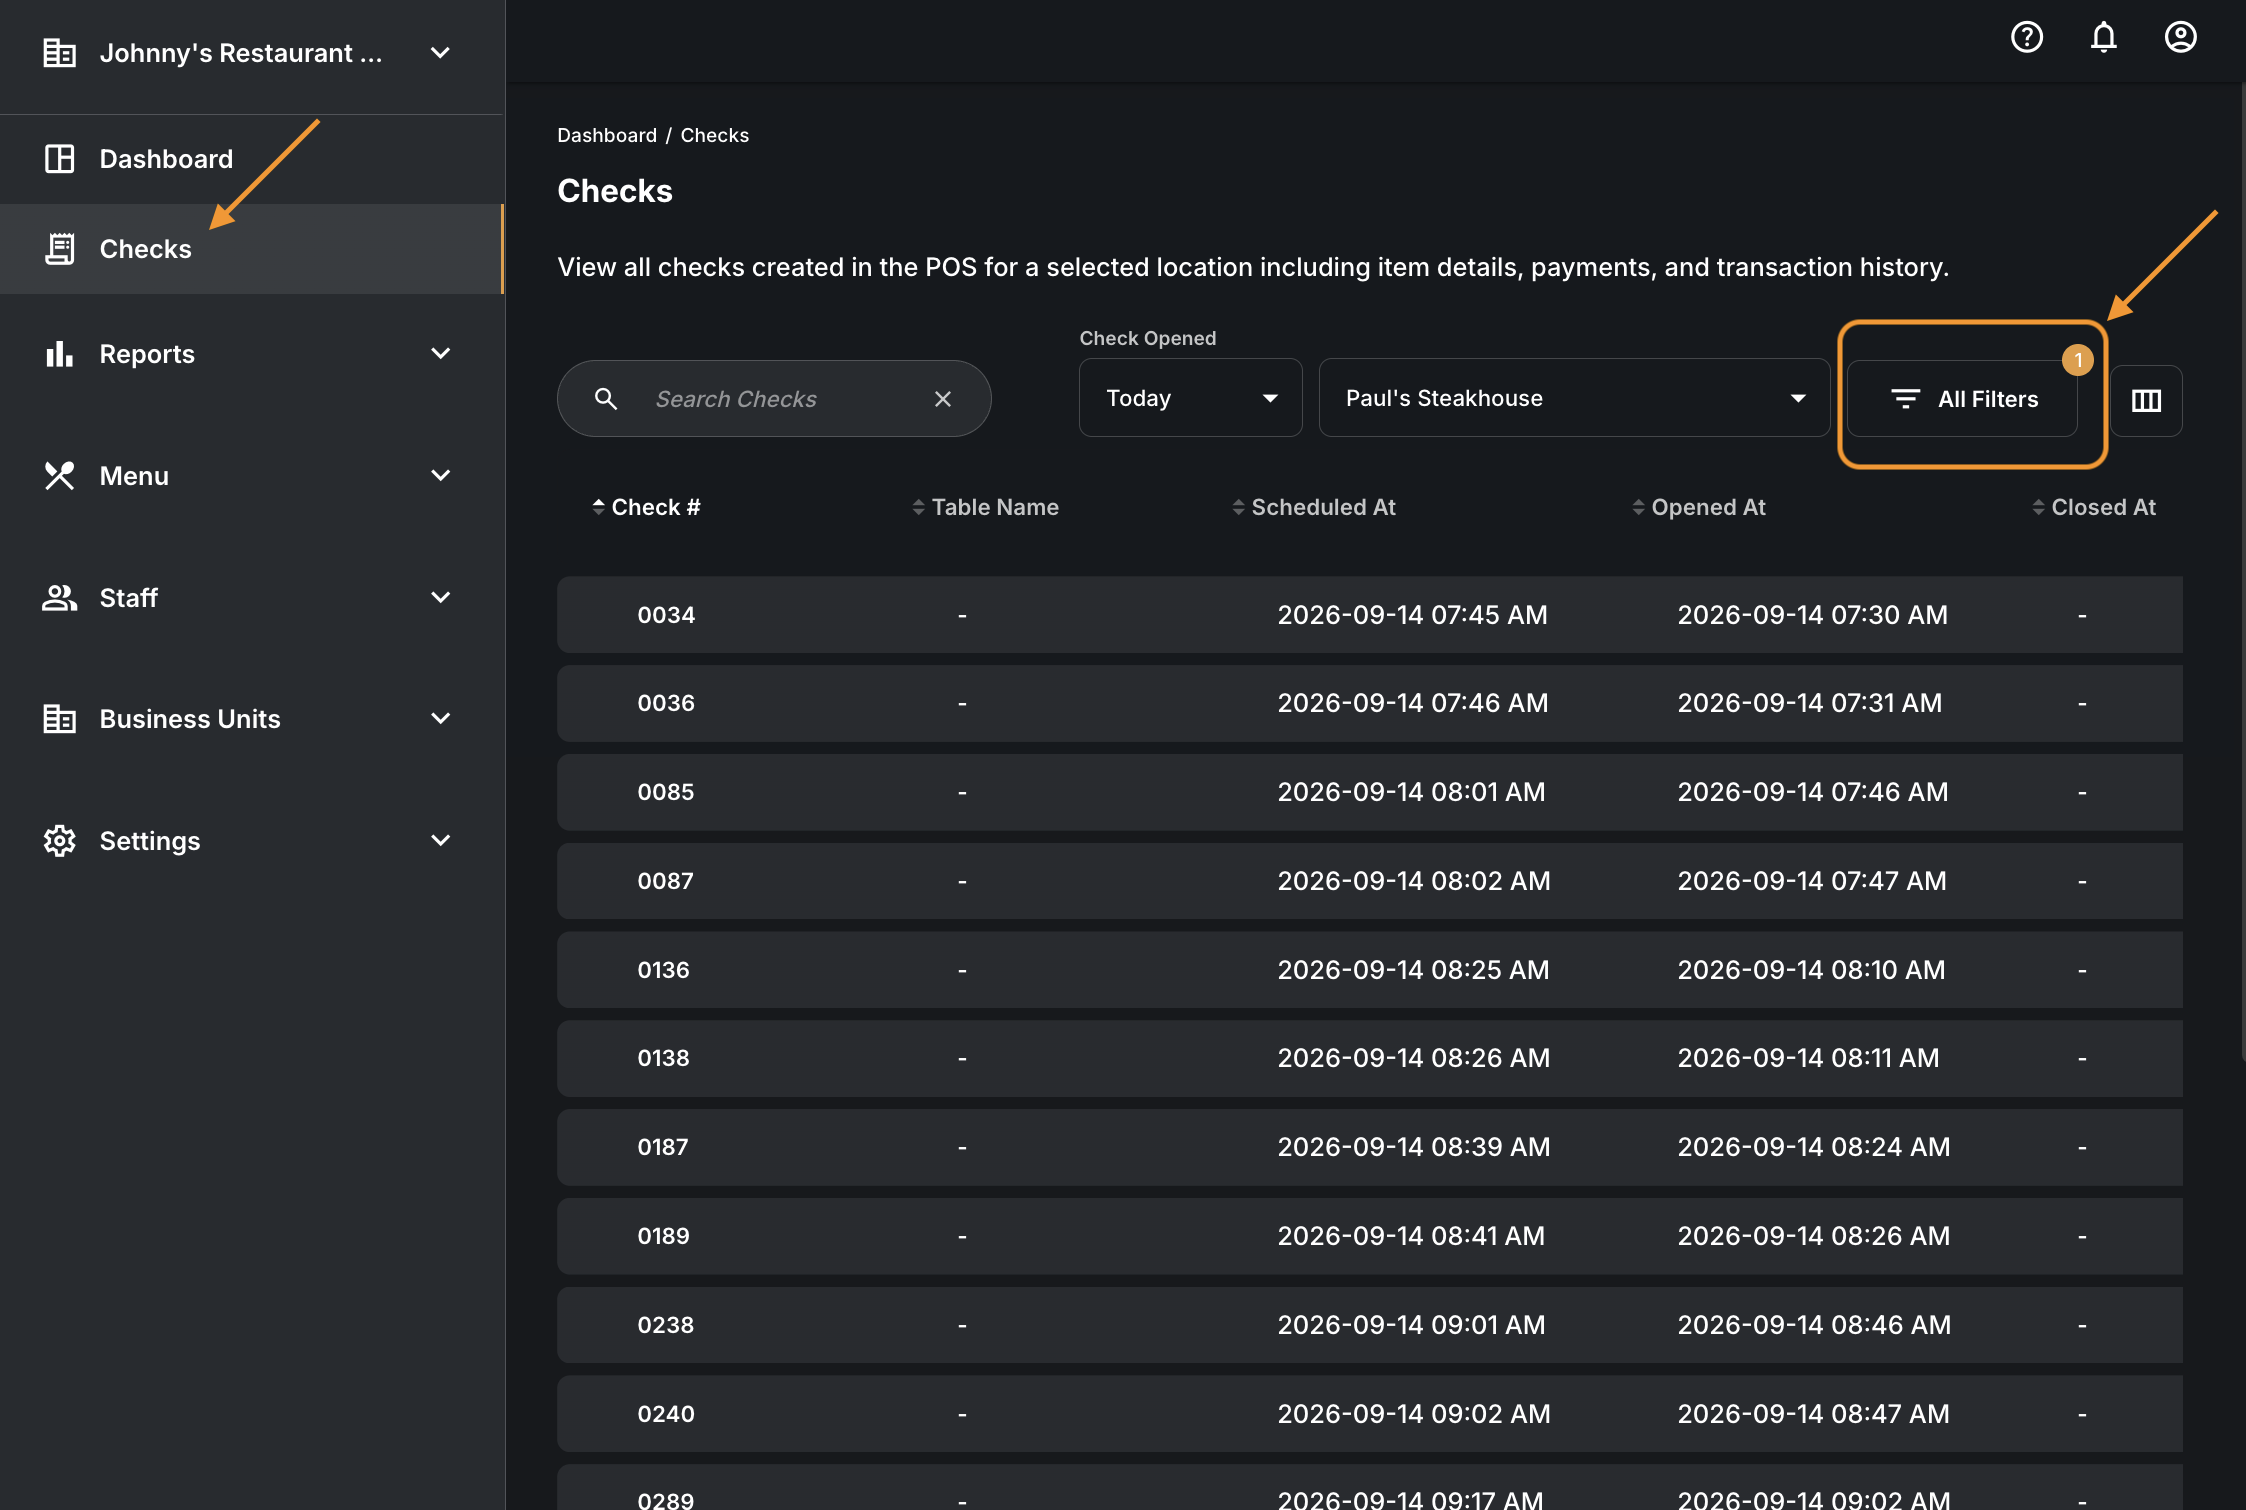The width and height of the screenshot is (2246, 1510).
Task: Open the user account profile icon
Action: 2181,37
